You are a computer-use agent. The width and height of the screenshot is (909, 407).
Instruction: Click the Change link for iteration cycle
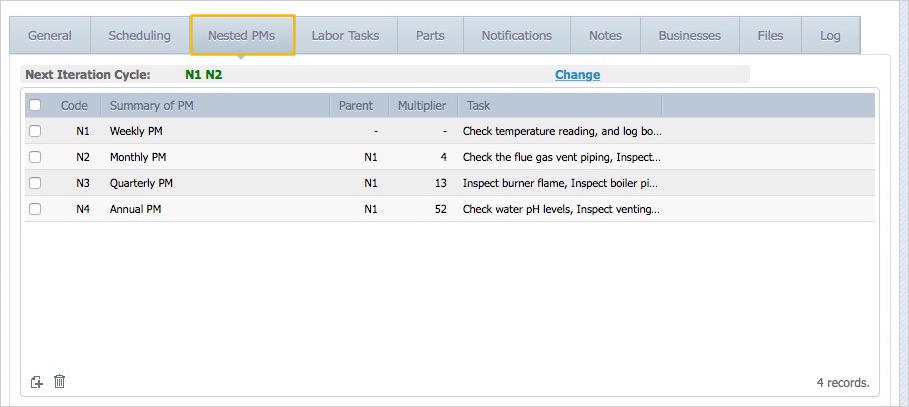click(x=577, y=74)
